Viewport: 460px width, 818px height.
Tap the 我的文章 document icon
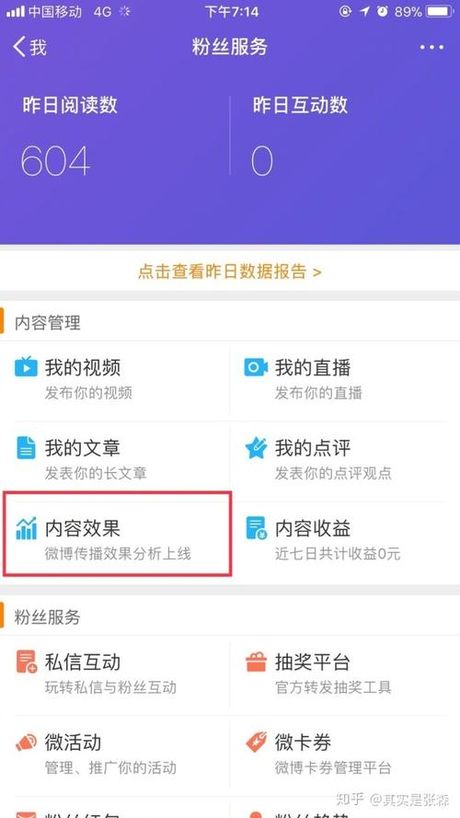point(26,448)
